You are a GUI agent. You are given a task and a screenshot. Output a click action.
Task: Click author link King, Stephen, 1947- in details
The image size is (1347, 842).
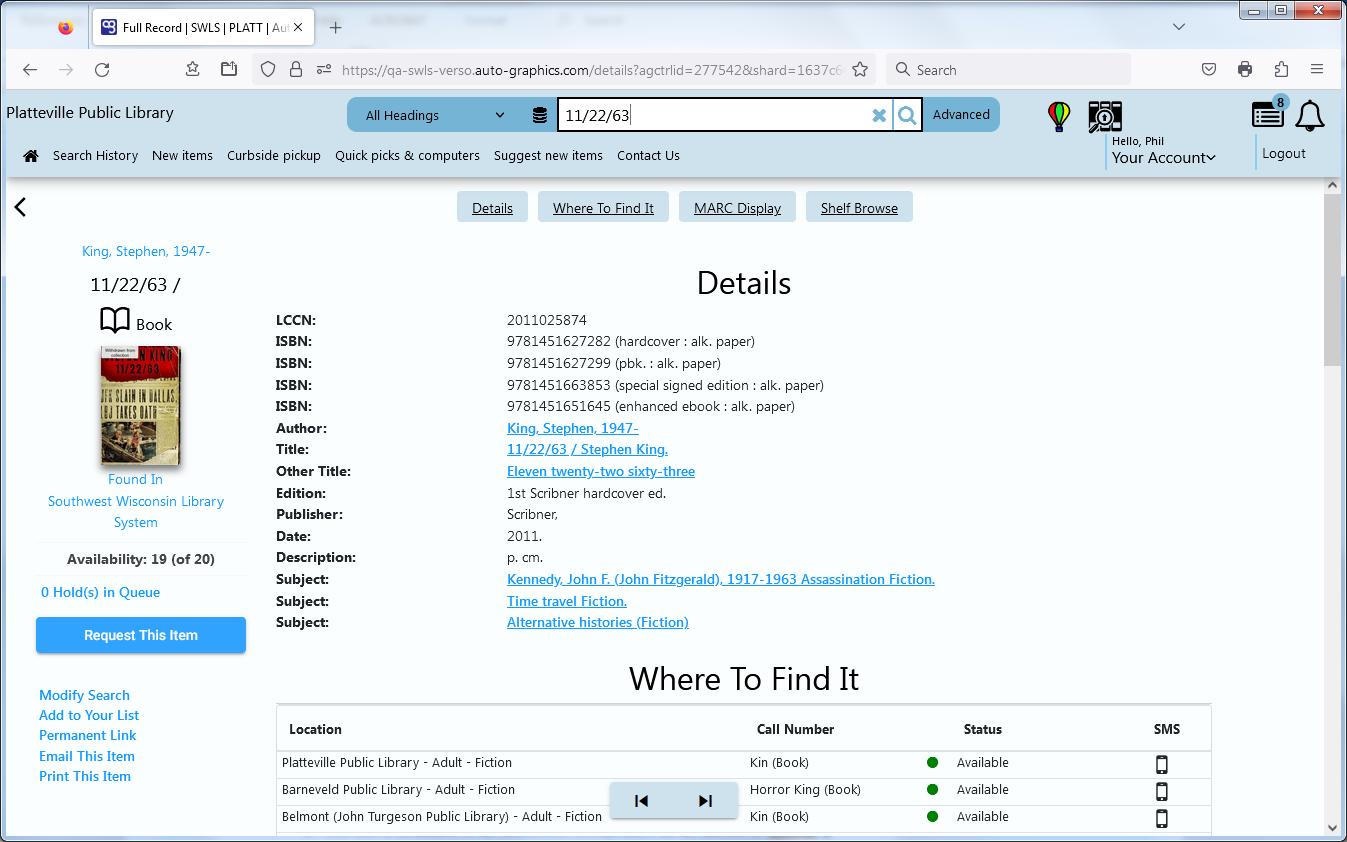[x=573, y=428]
